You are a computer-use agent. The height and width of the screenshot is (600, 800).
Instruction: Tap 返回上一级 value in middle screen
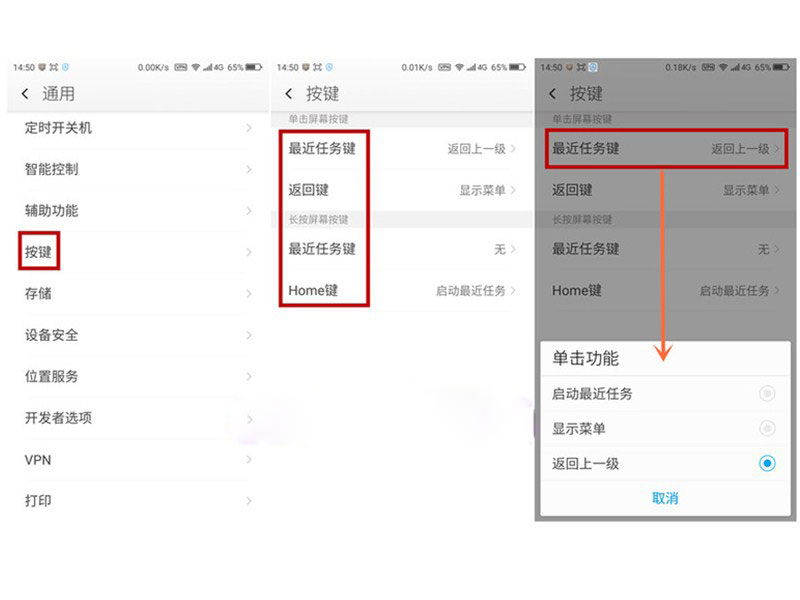(x=477, y=149)
